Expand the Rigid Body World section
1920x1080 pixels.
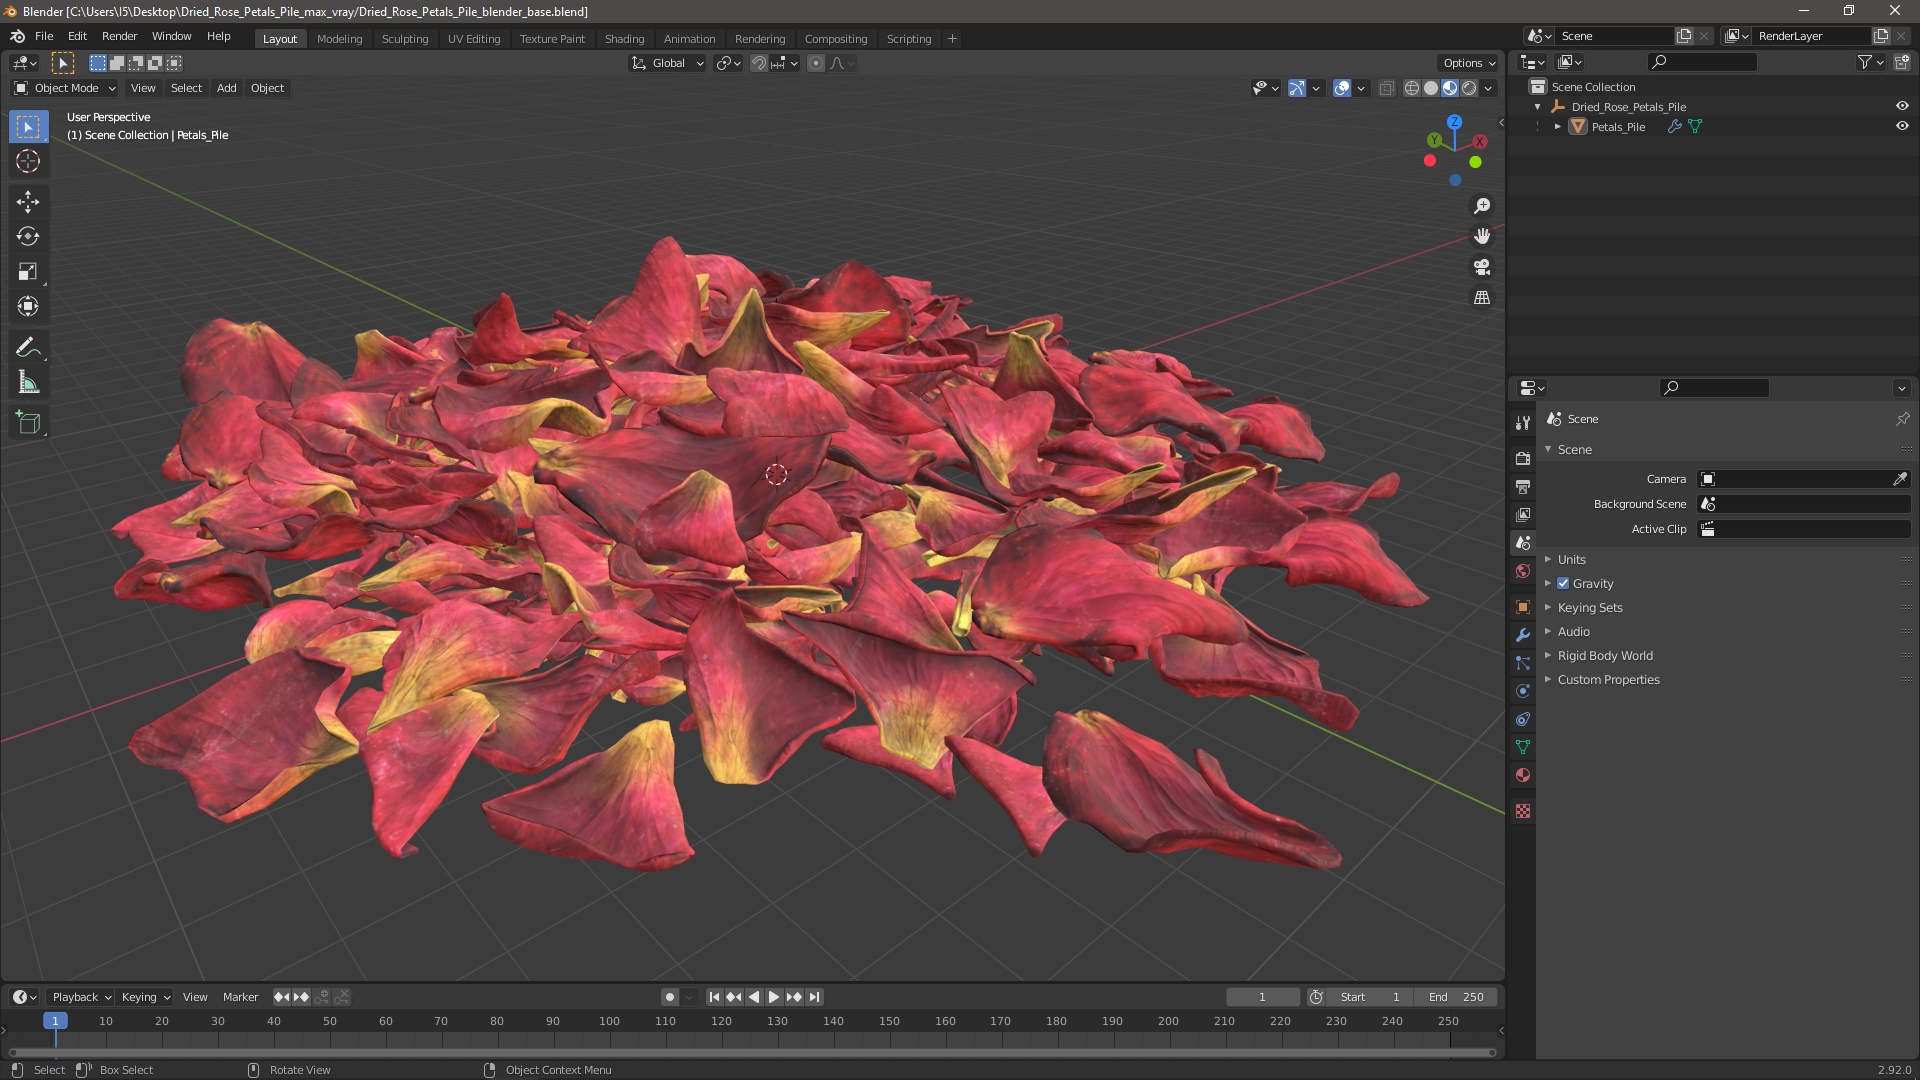click(1604, 656)
